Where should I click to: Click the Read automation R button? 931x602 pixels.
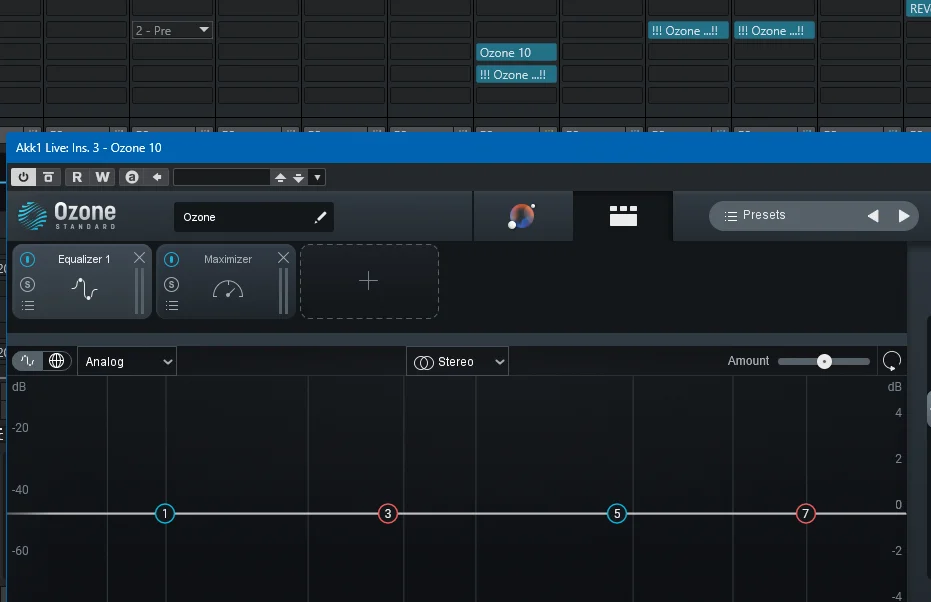(x=77, y=177)
